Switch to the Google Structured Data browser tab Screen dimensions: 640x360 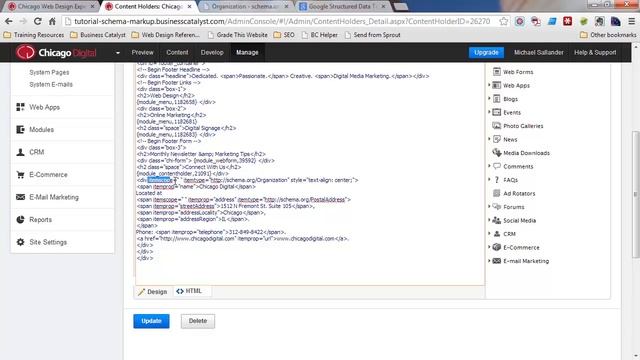click(x=342, y=7)
